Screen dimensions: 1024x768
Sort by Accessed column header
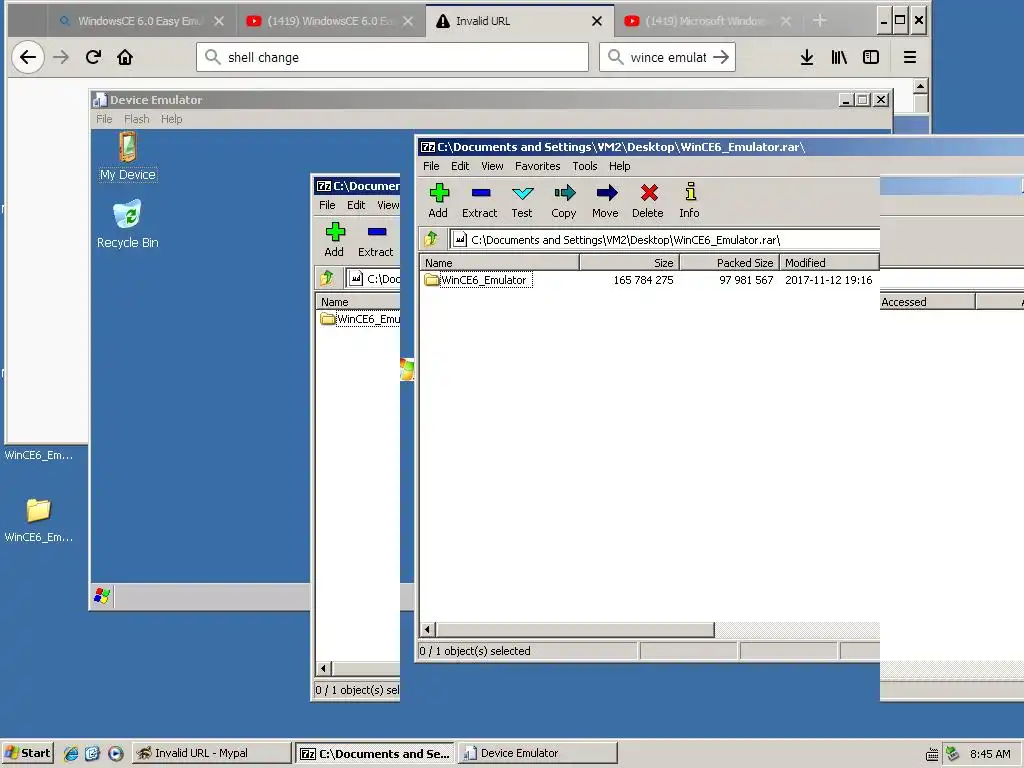click(x=927, y=302)
